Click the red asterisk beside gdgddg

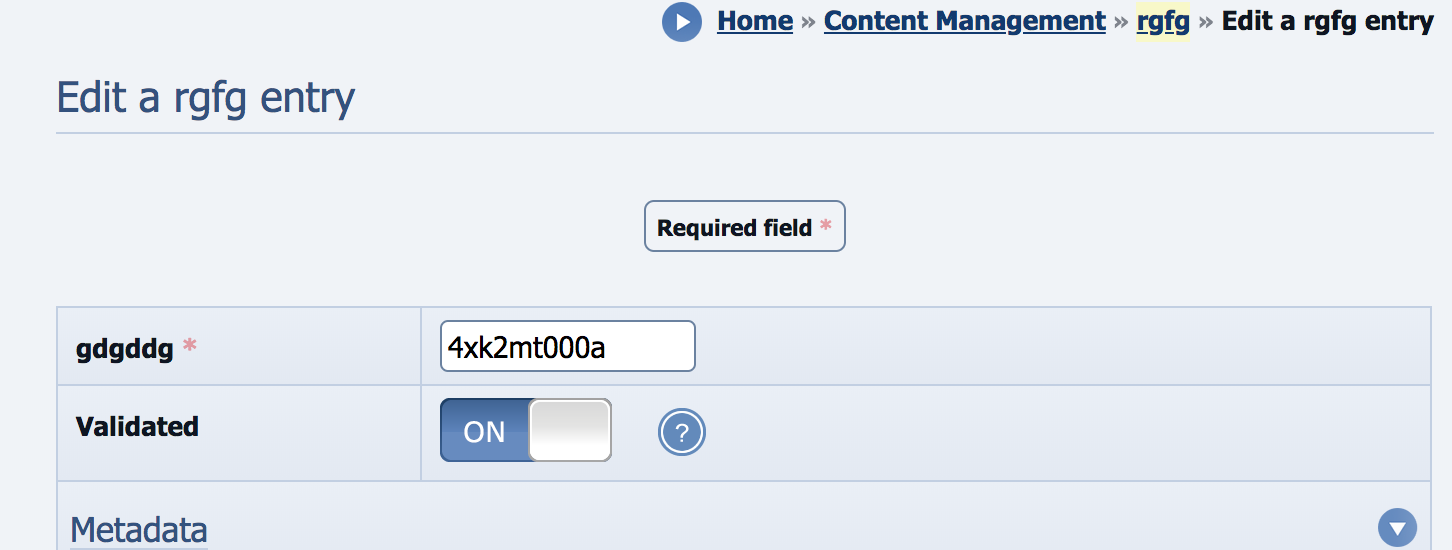pyautogui.click(x=190, y=348)
